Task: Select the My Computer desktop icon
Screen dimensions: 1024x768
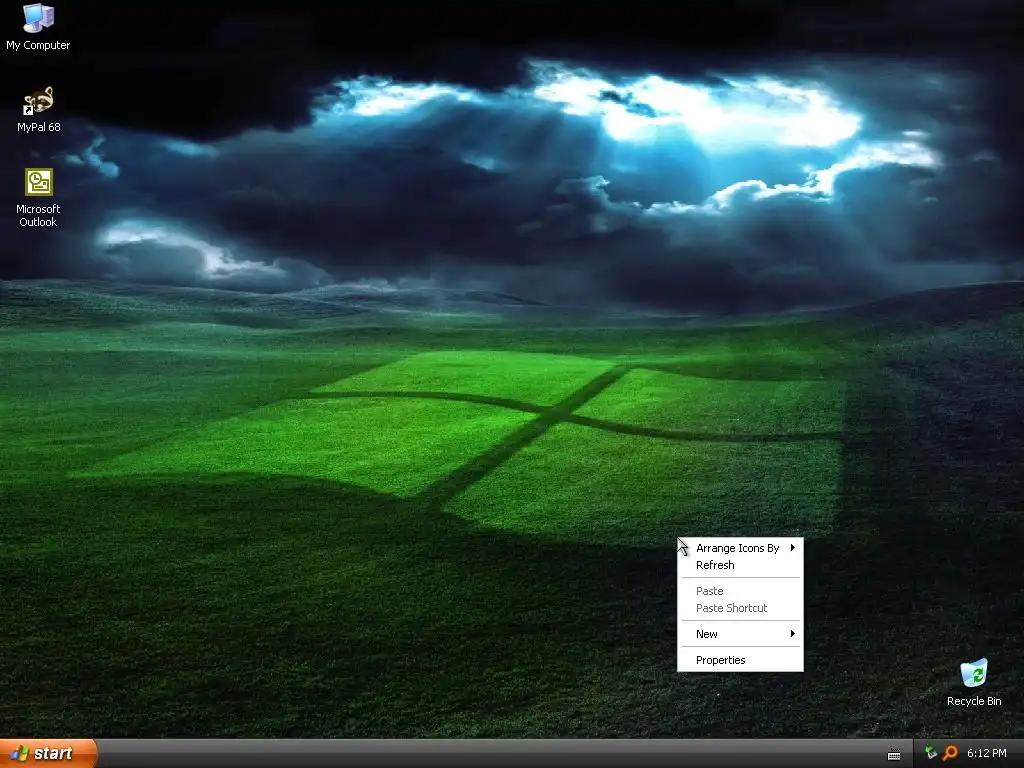Action: coord(38,26)
